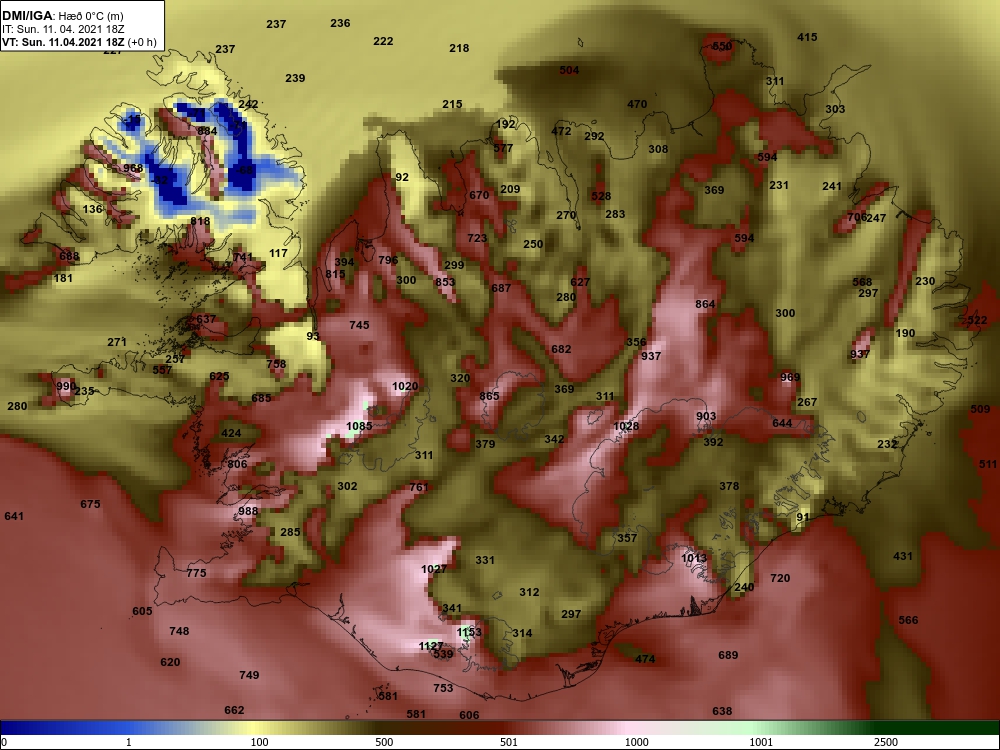Click the map value '312'
The height and width of the screenshot is (750, 1000).
click(529, 592)
